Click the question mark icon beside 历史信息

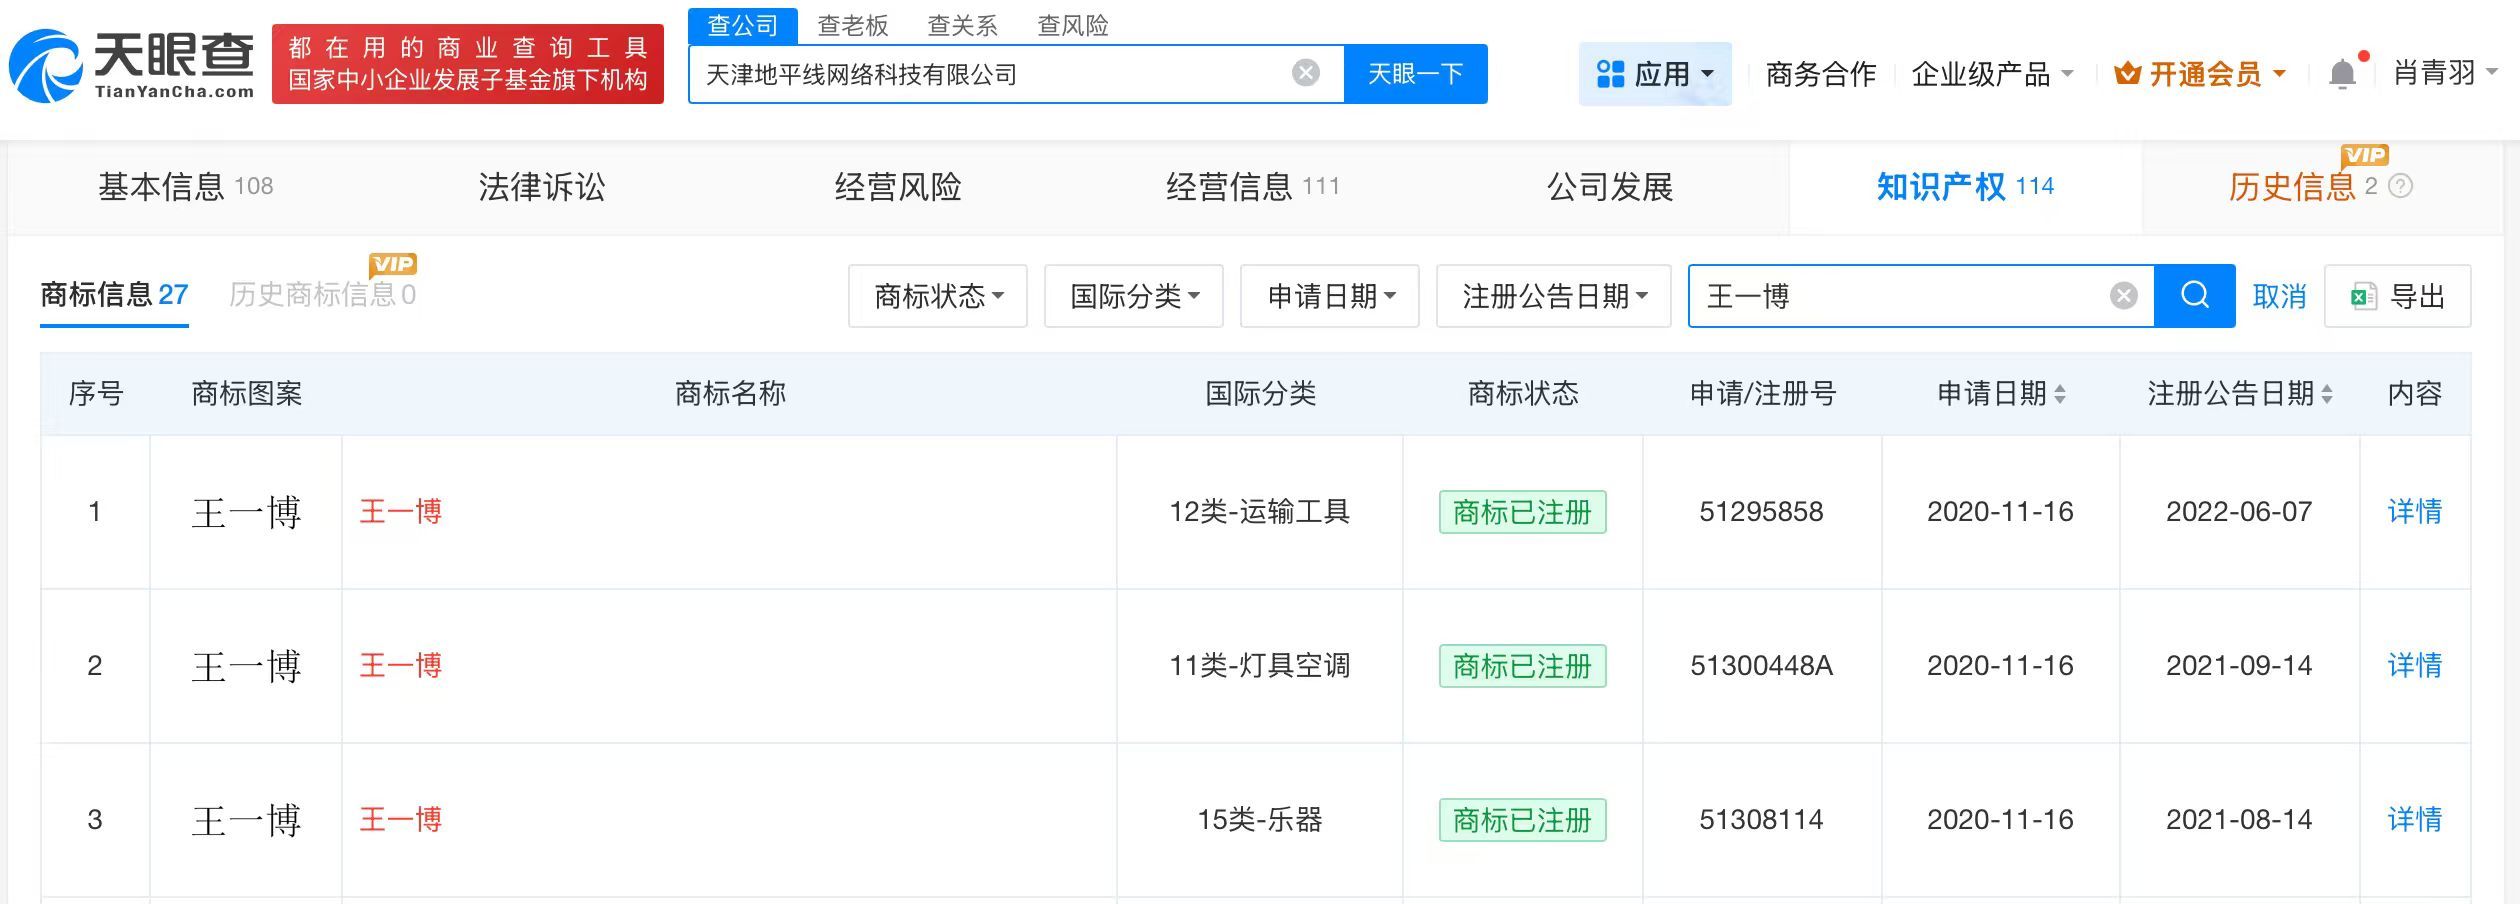coord(2400,187)
